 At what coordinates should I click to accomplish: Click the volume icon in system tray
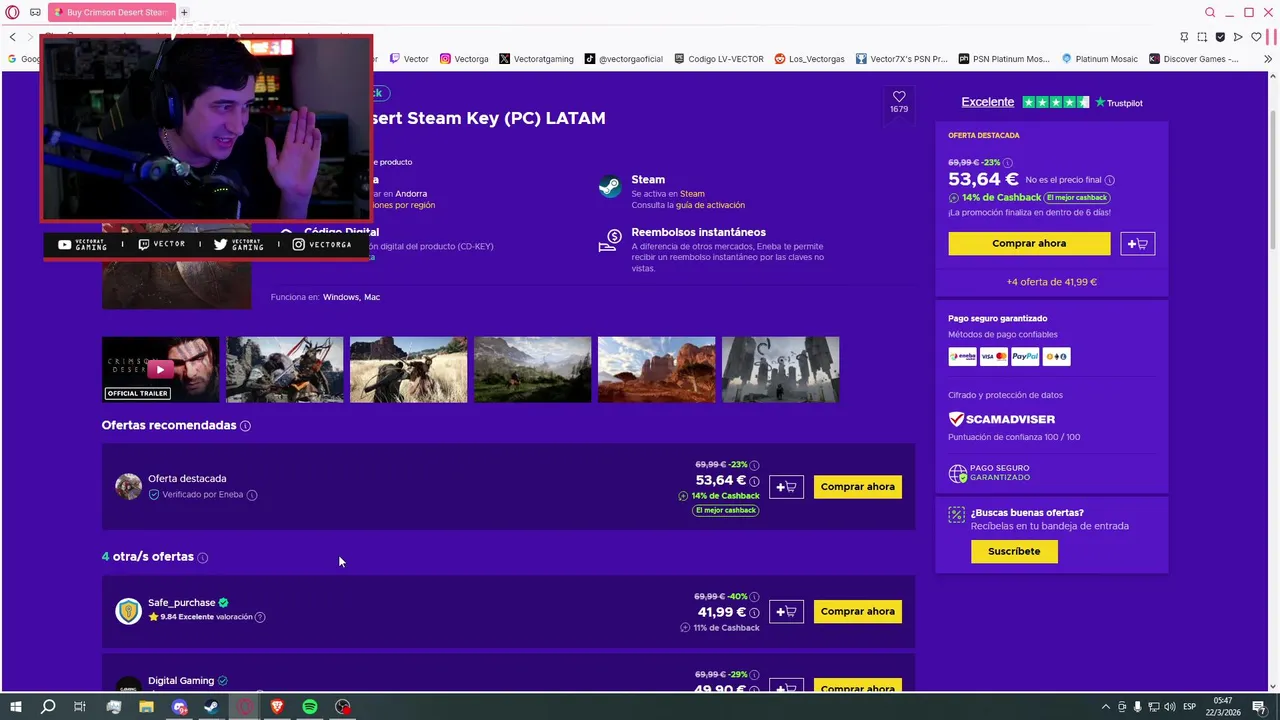[x=1170, y=707]
